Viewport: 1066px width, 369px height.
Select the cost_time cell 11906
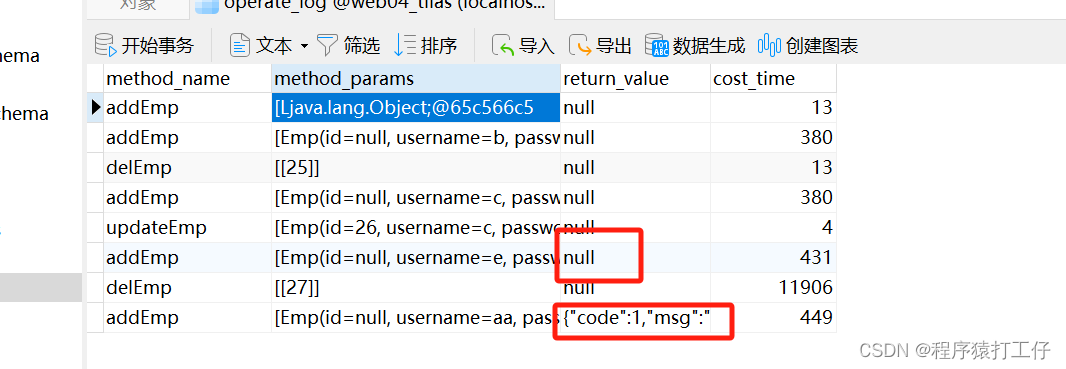pos(774,287)
